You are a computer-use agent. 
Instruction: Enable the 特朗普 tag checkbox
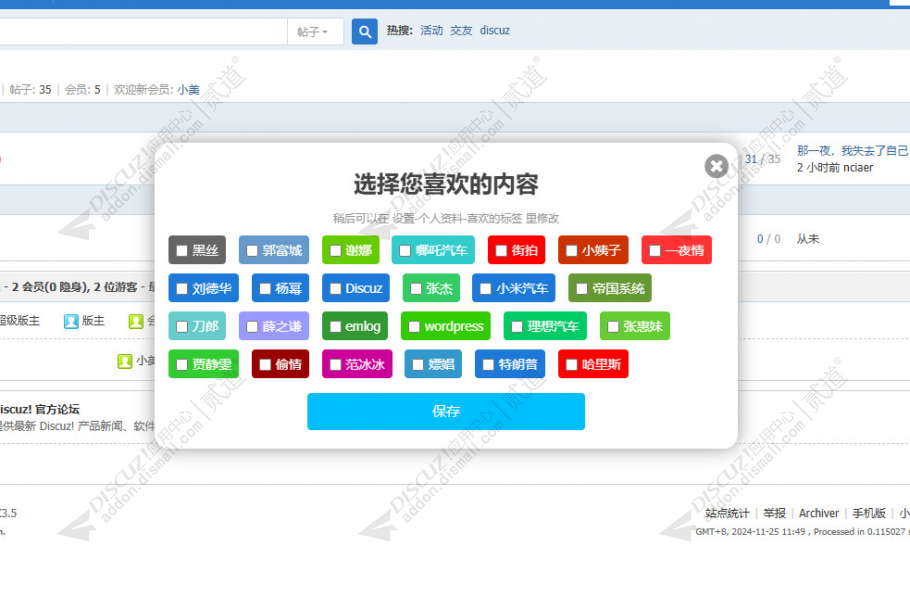[x=488, y=365]
